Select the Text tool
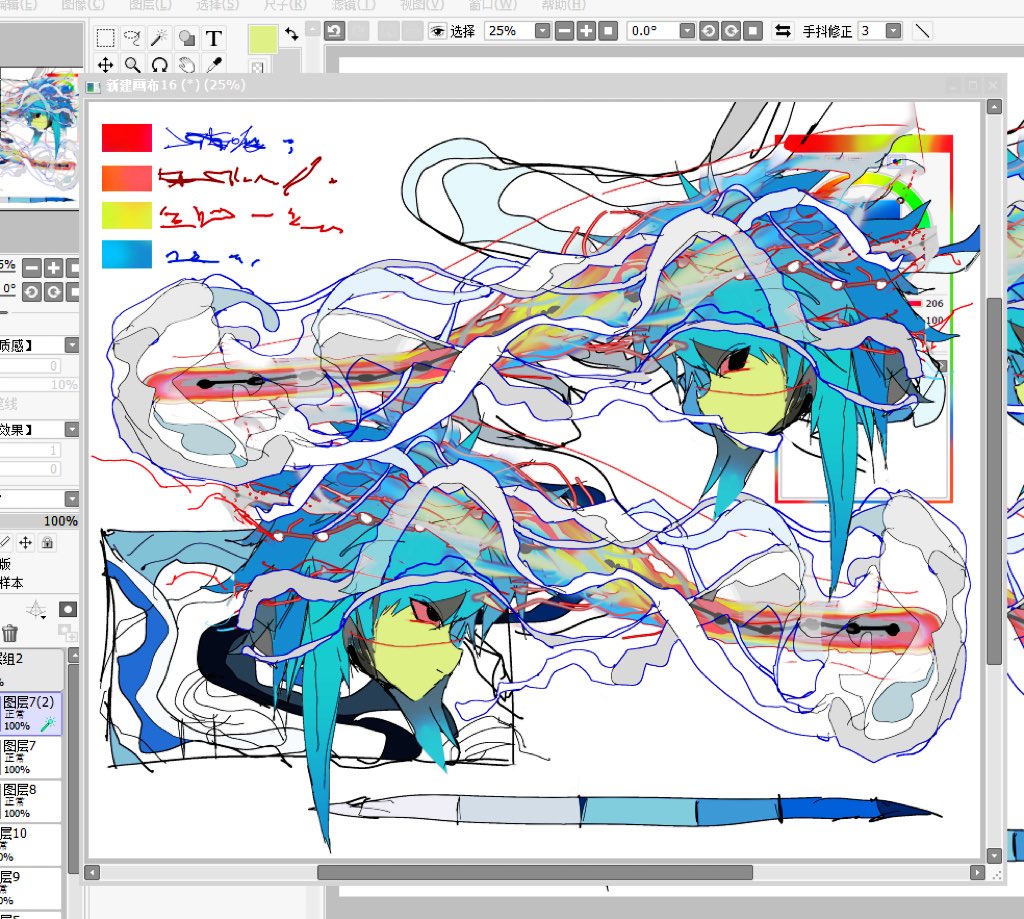Image resolution: width=1024 pixels, height=919 pixels. point(214,38)
